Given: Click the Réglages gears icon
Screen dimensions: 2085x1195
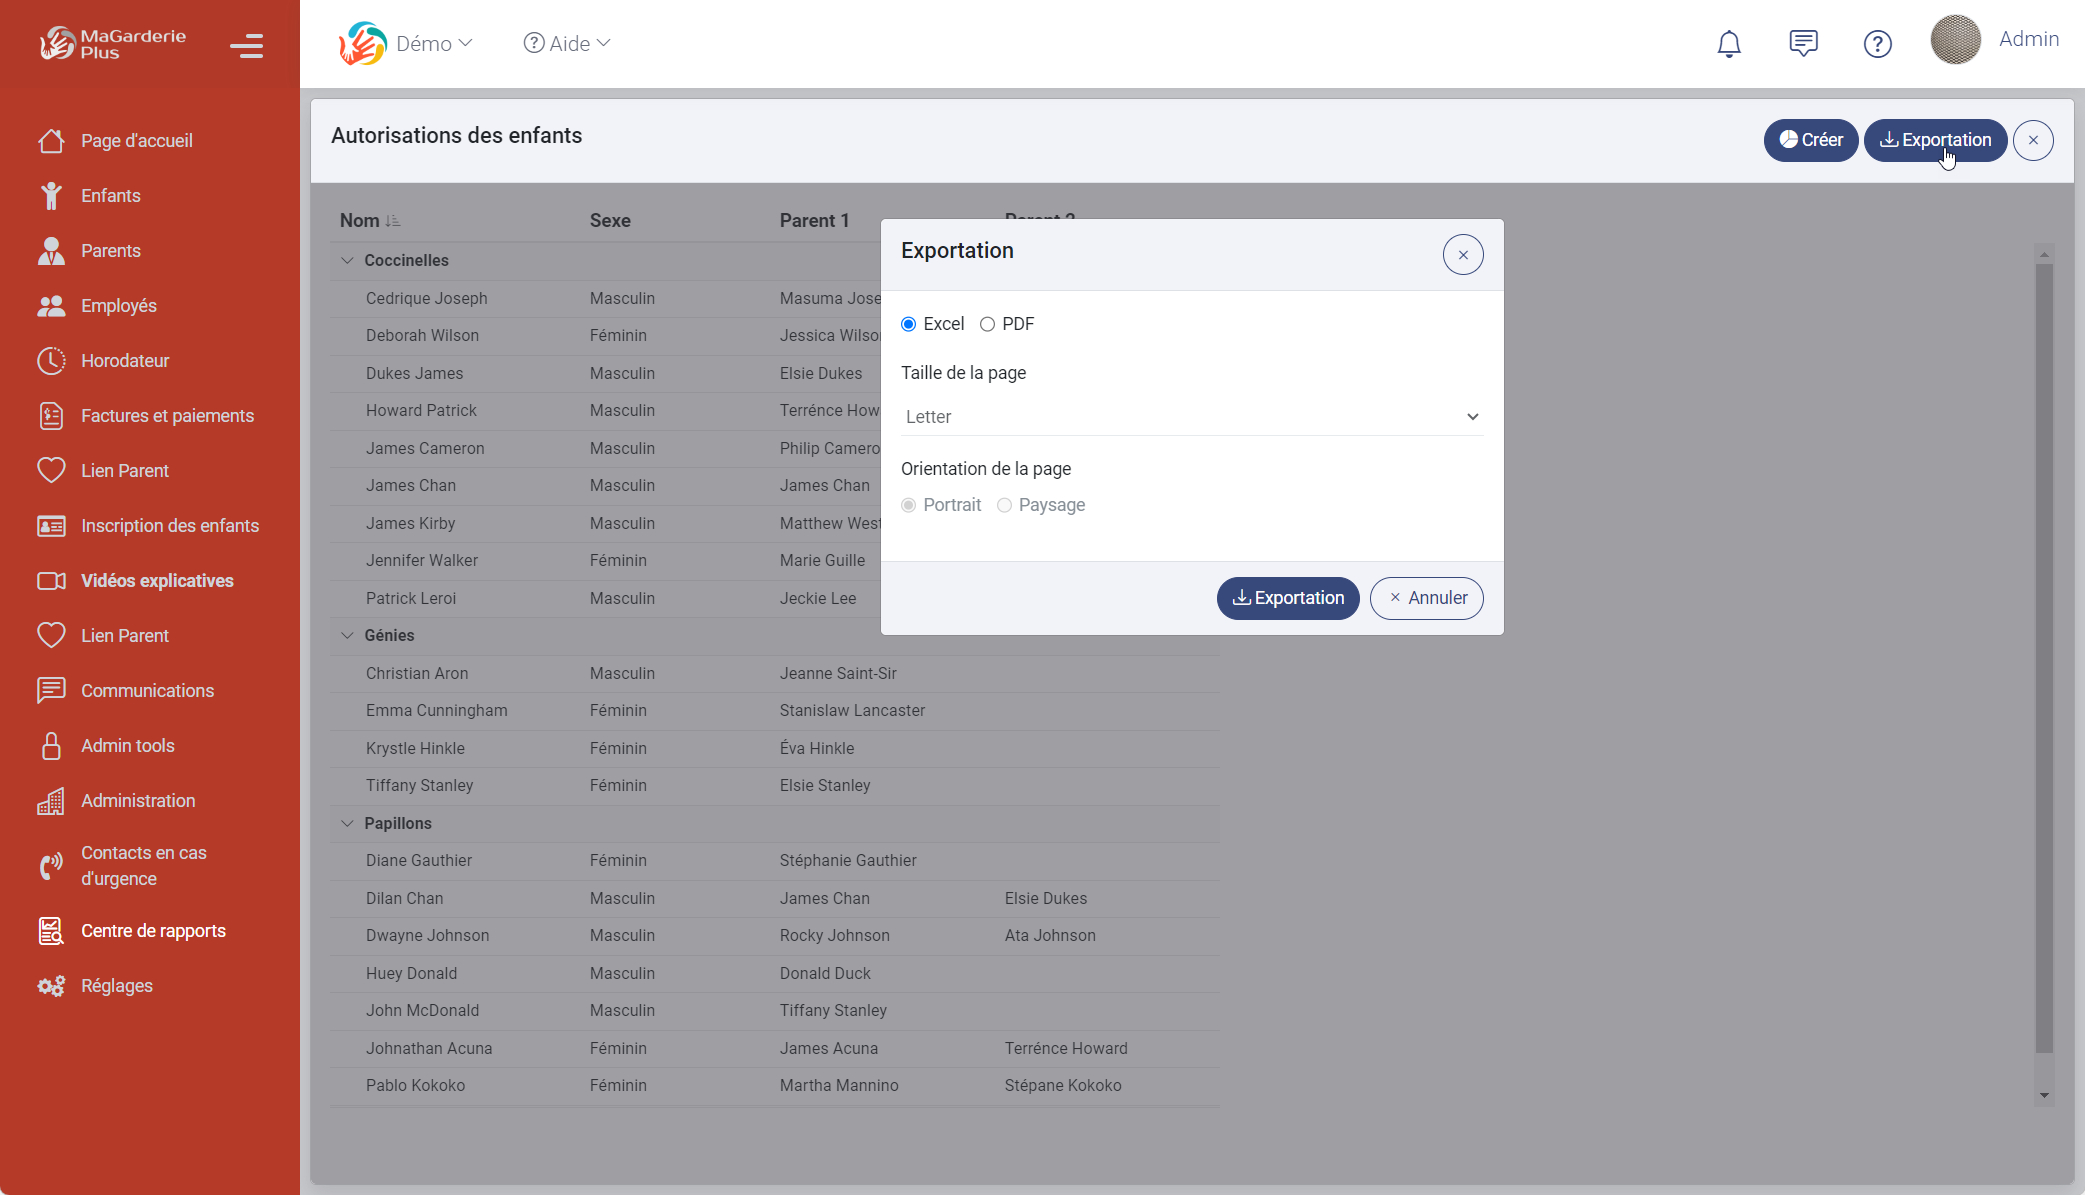Looking at the screenshot, I should [x=51, y=986].
